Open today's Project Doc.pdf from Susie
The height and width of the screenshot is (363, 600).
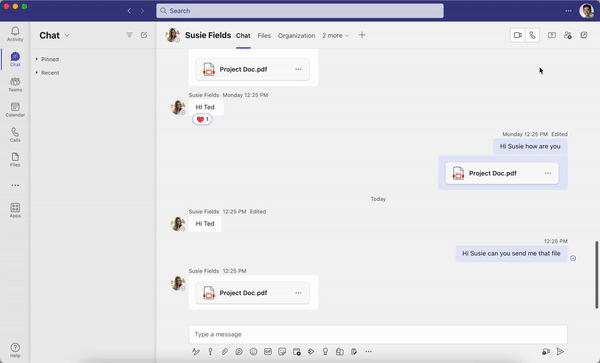252,293
